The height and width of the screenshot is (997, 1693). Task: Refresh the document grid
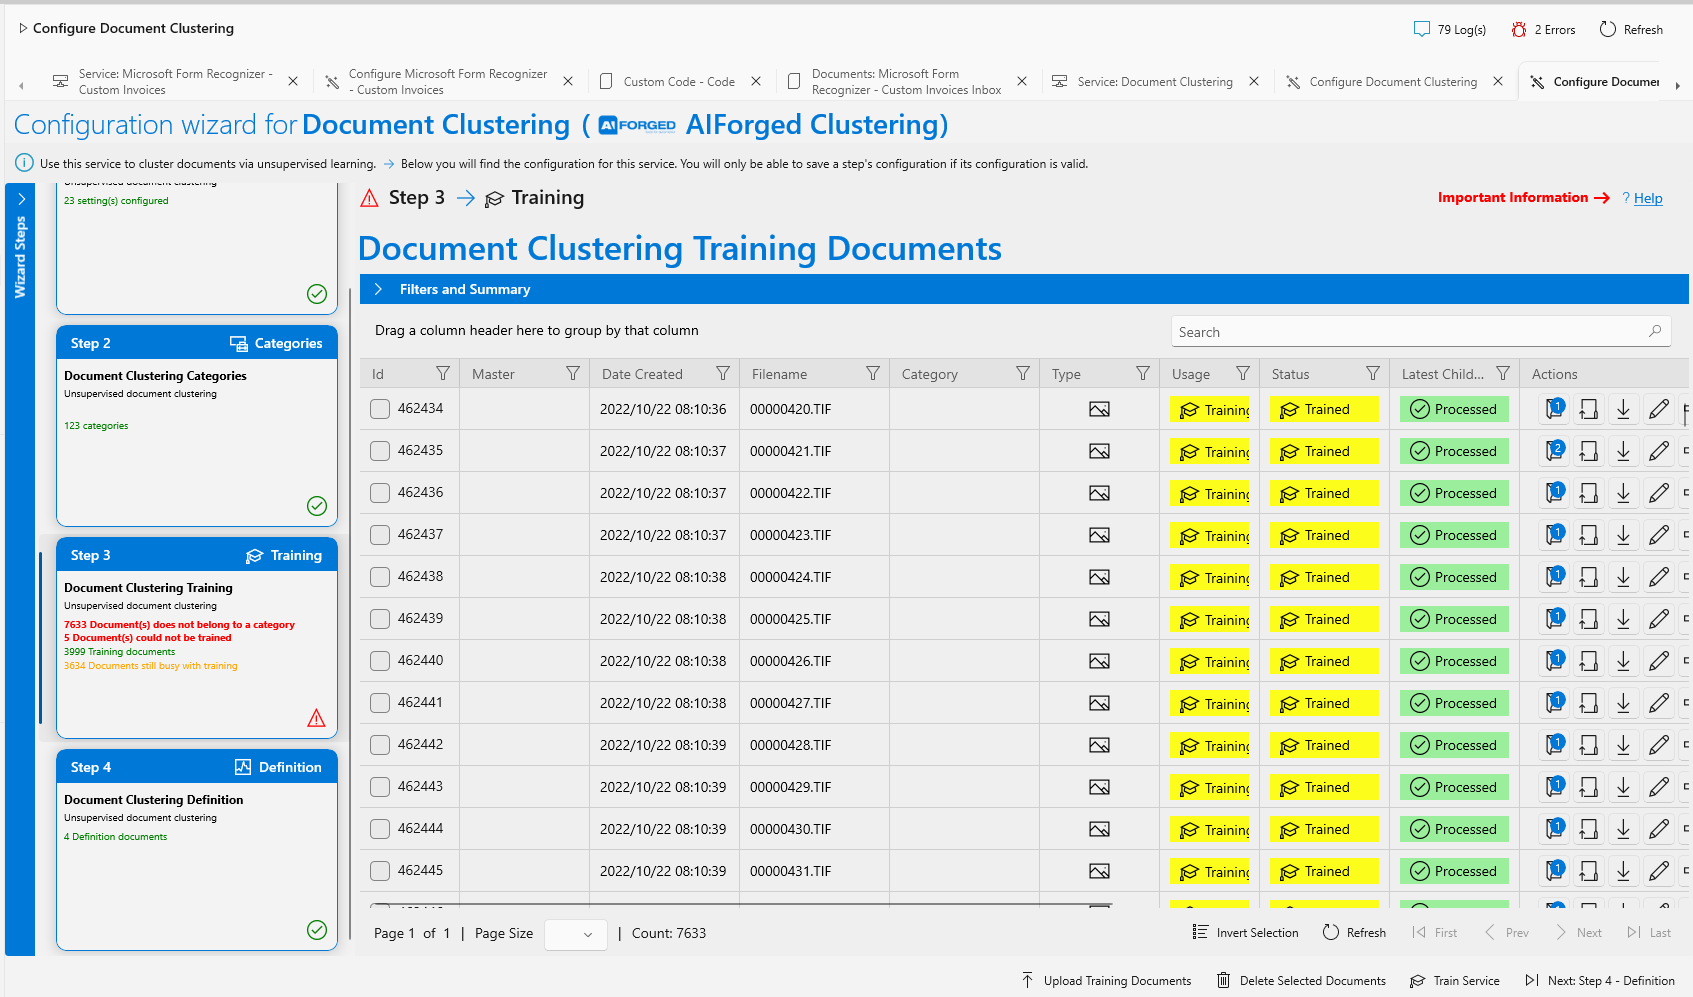pos(1355,933)
